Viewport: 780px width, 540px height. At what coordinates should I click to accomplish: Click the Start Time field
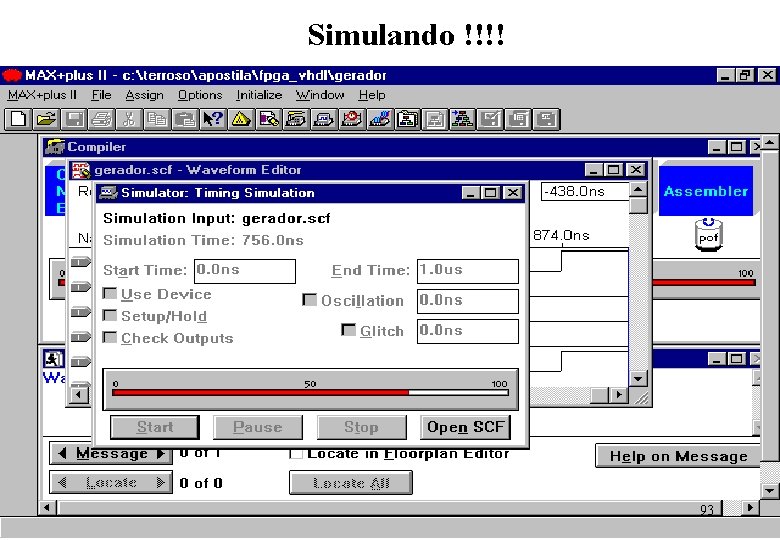[245, 271]
